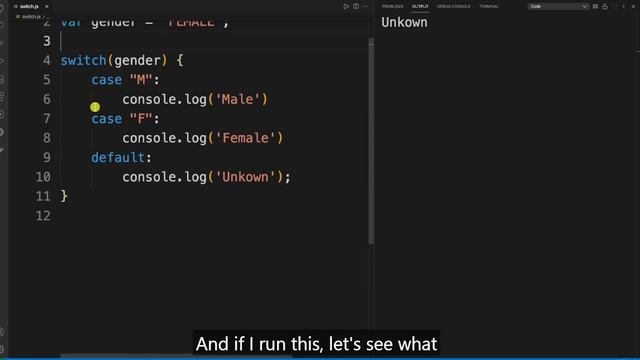Click the 'Unkown' string on line 10
640x360 pixels.
tap(245, 177)
